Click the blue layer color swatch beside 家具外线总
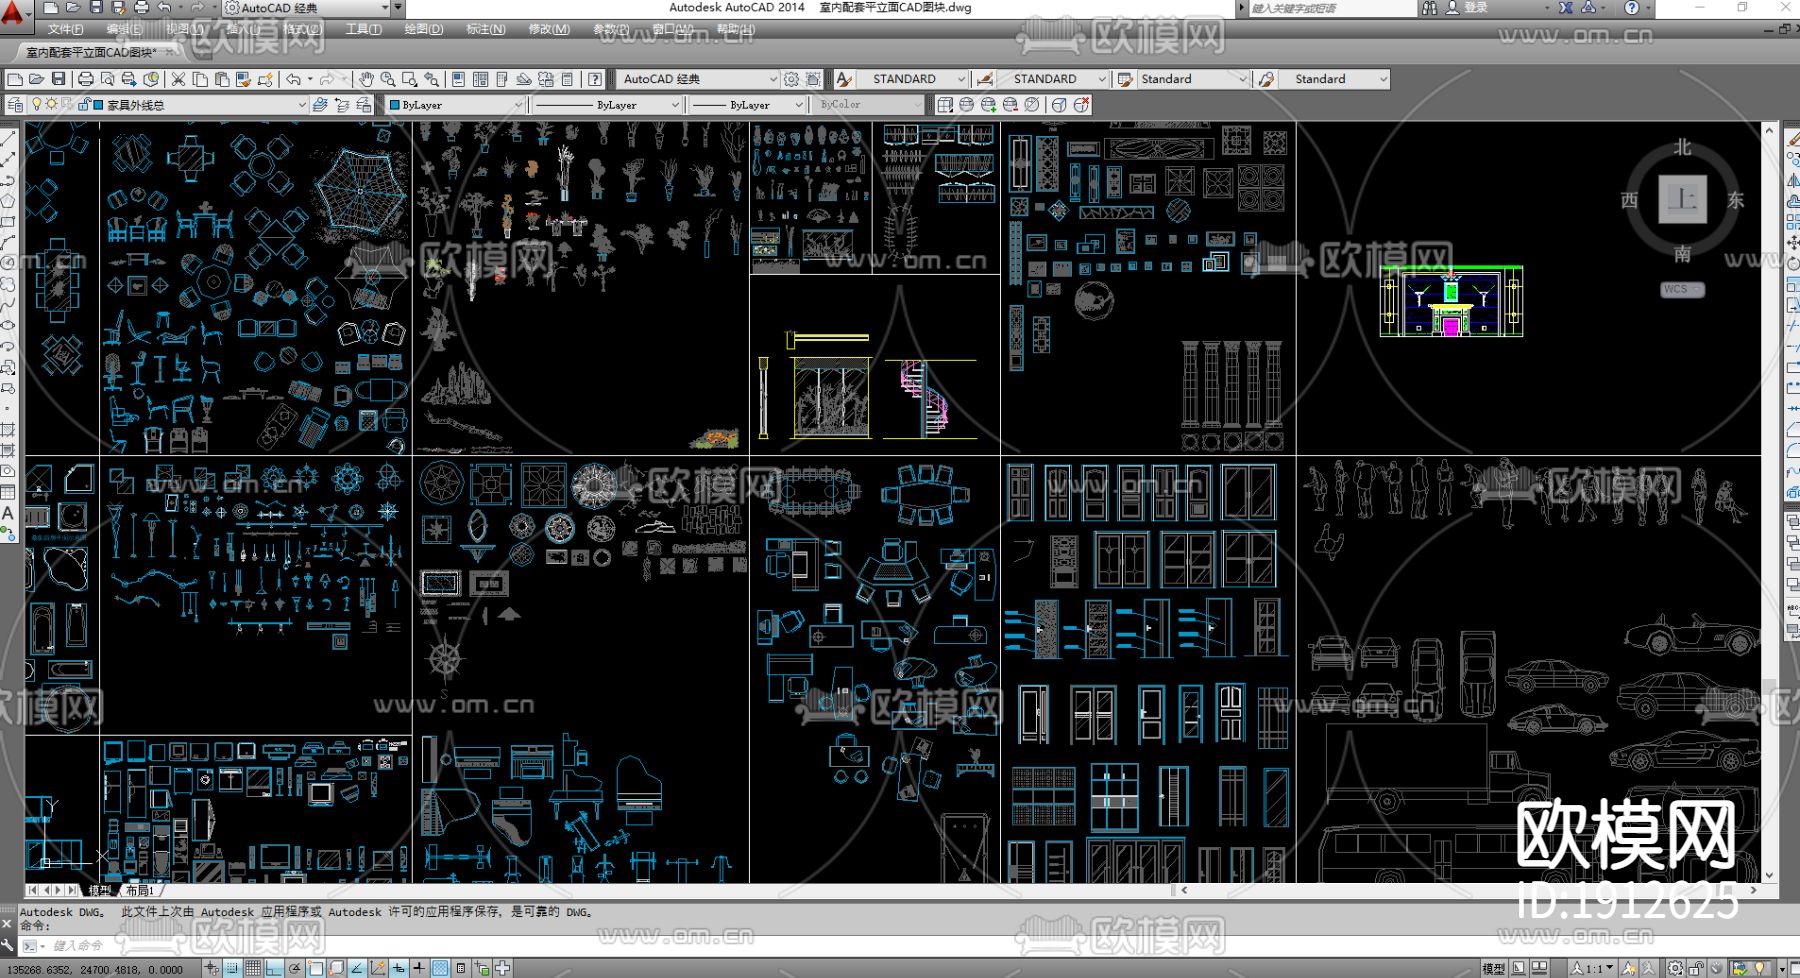 coord(98,105)
